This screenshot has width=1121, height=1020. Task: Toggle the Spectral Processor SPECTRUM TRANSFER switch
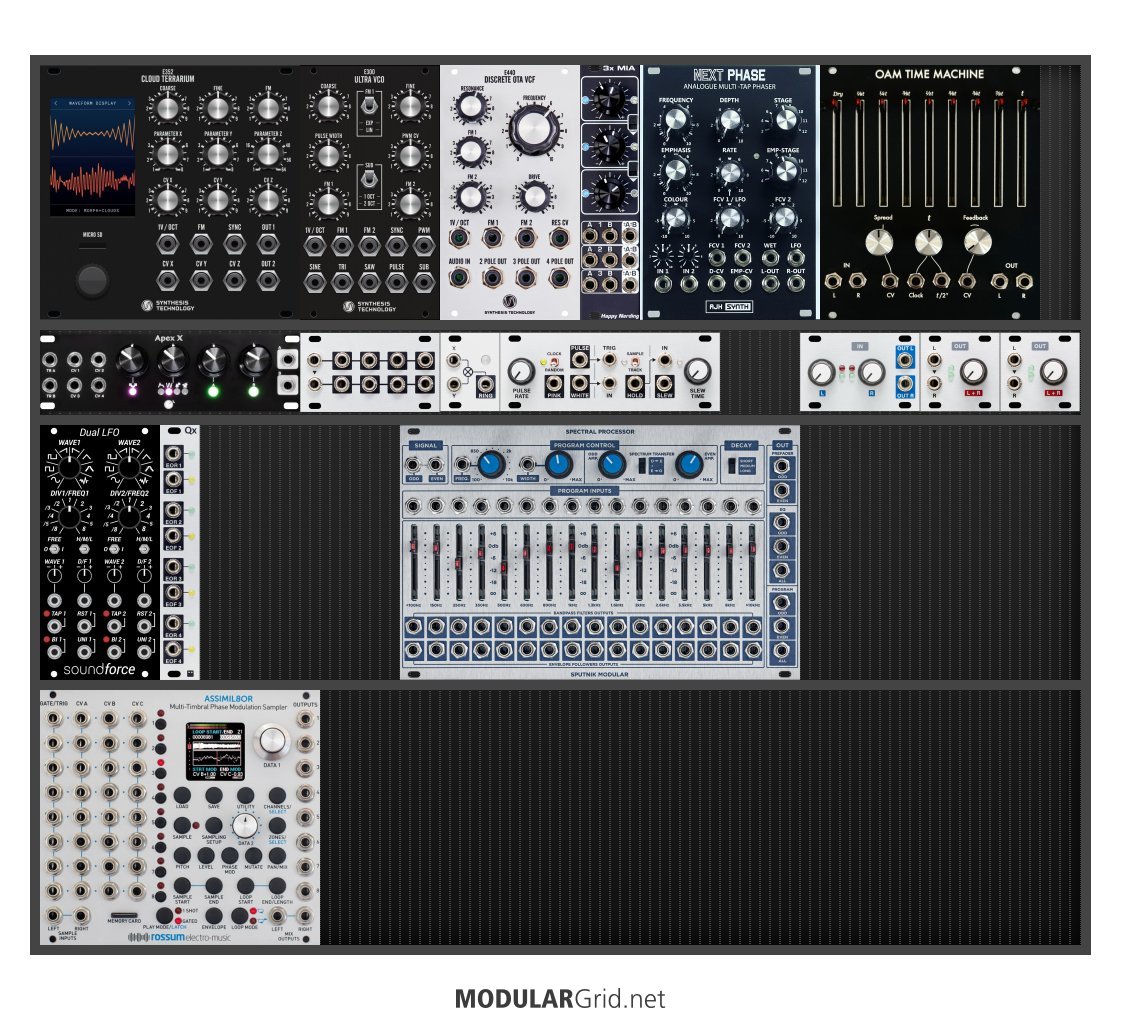click(642, 465)
